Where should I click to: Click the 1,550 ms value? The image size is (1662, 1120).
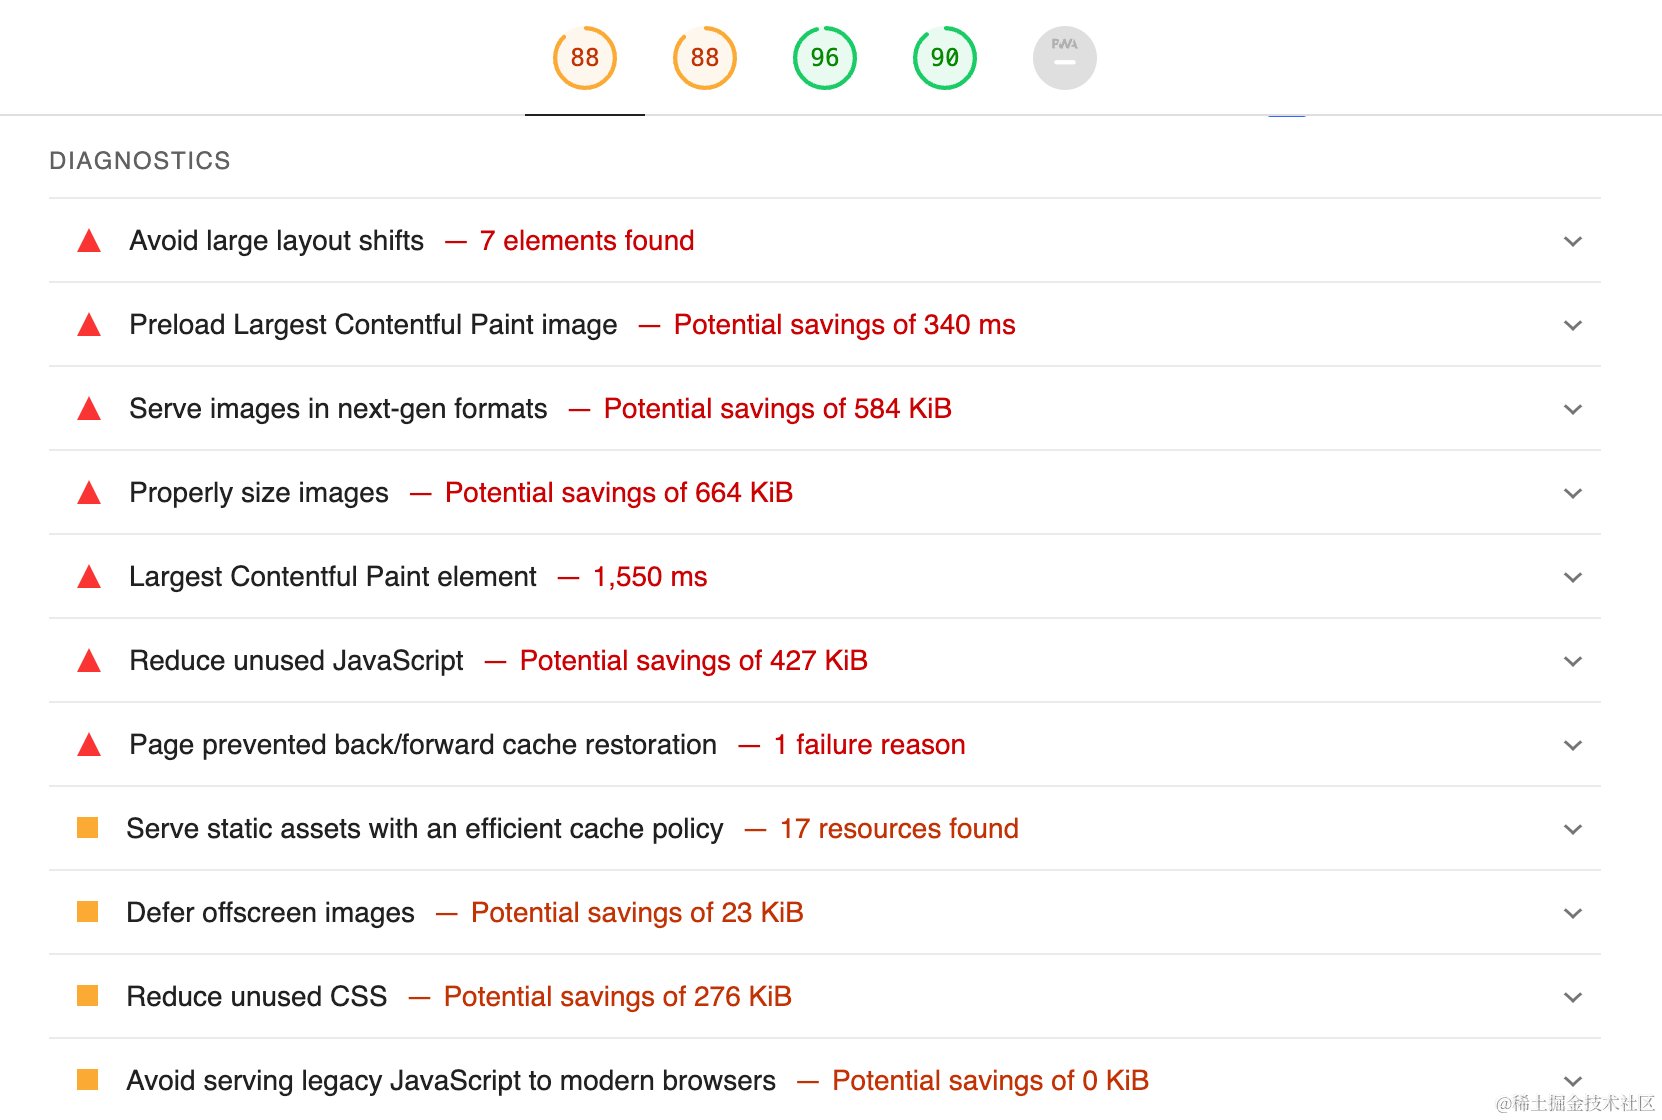coord(650,577)
